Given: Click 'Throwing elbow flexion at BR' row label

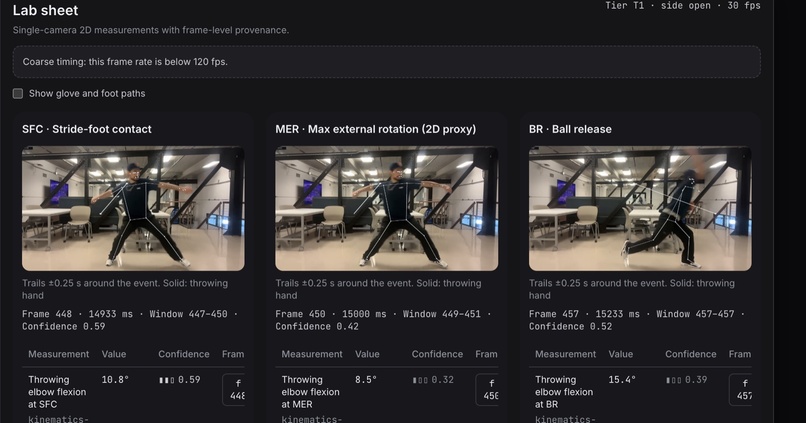Looking at the screenshot, I should point(564,392).
